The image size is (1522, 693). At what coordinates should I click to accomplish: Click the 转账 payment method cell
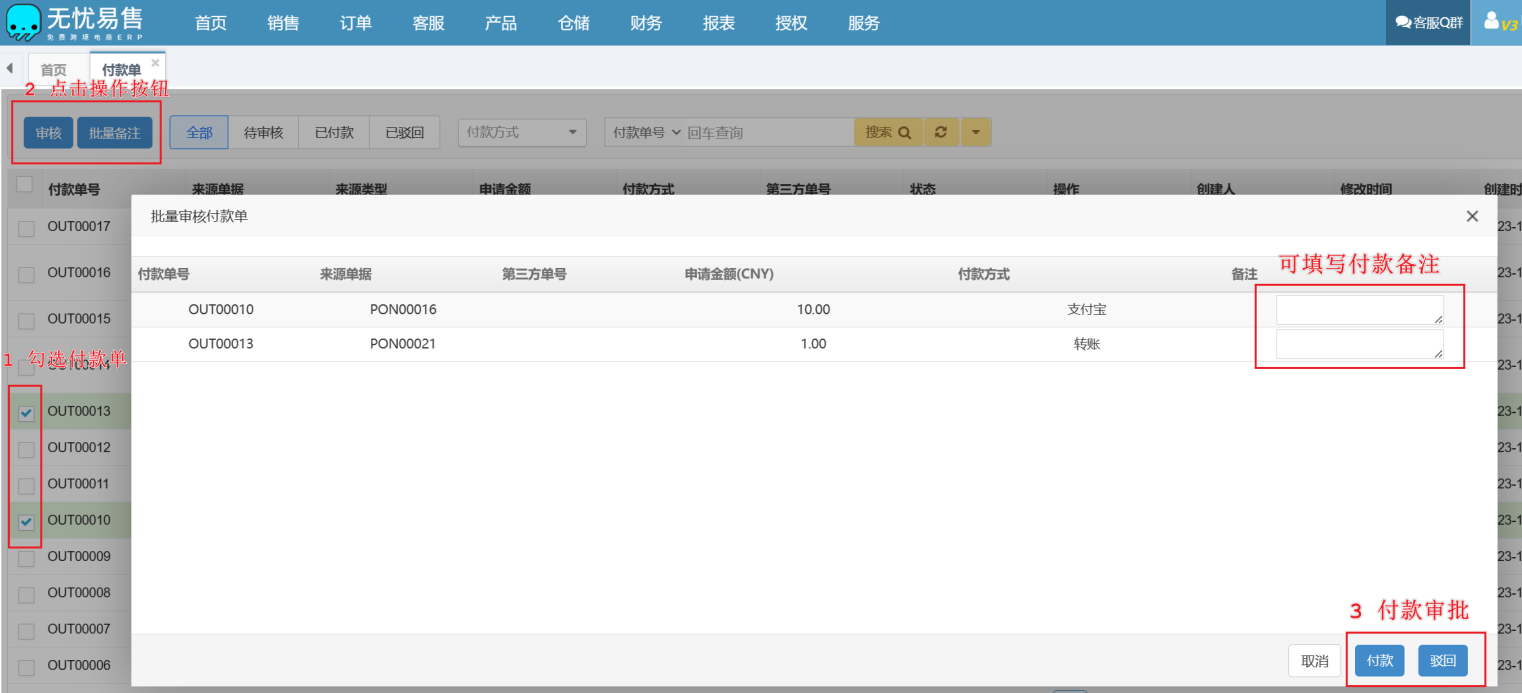(1087, 344)
